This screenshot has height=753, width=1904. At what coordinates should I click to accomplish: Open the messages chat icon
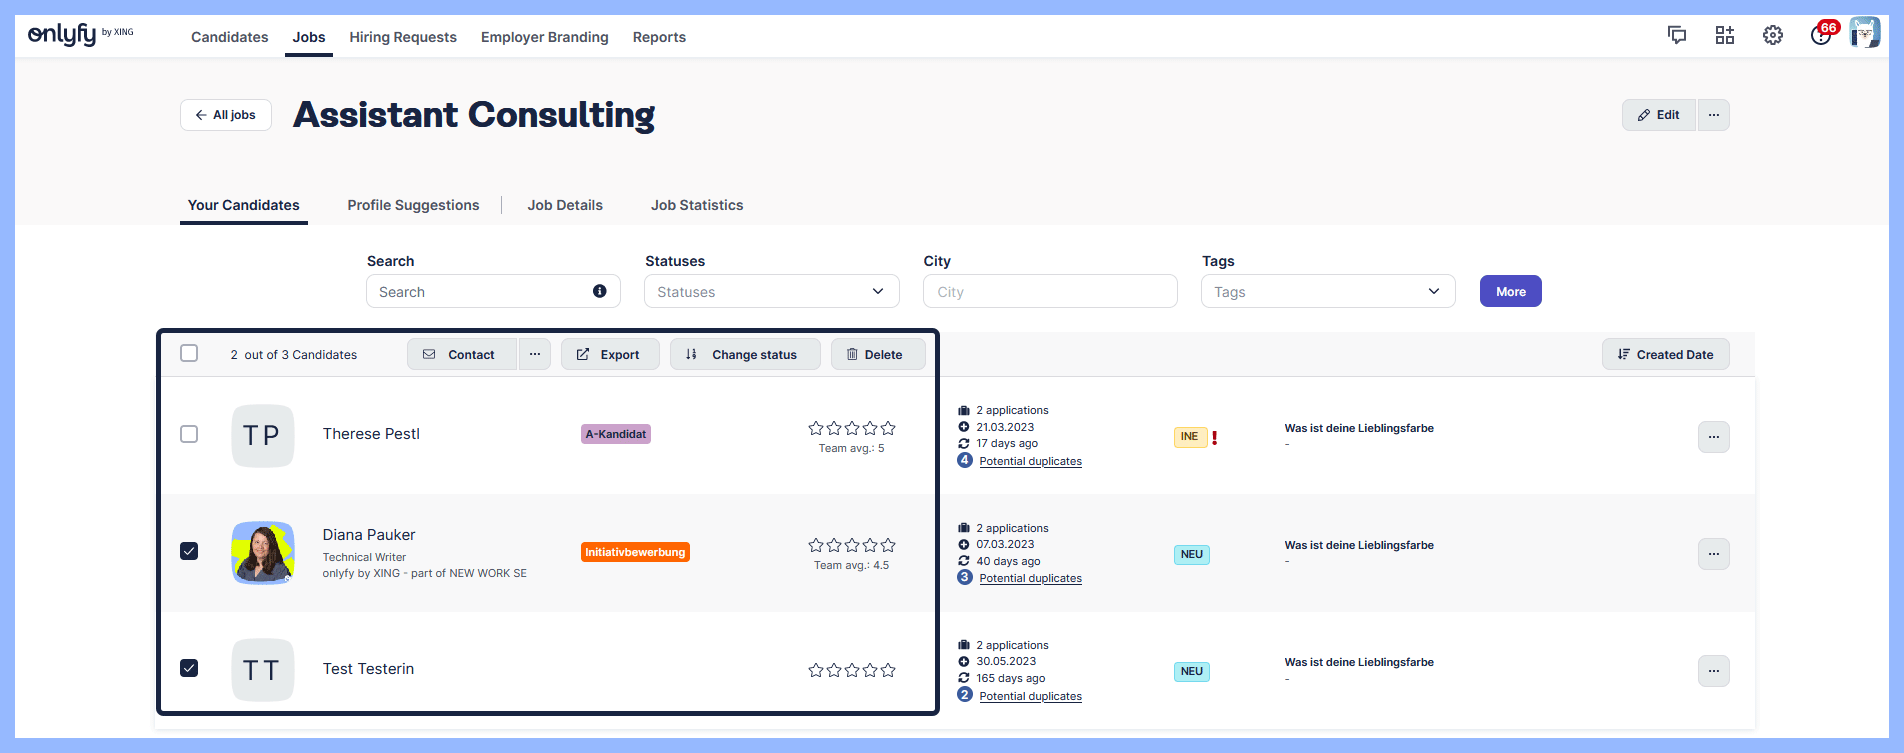click(1677, 36)
